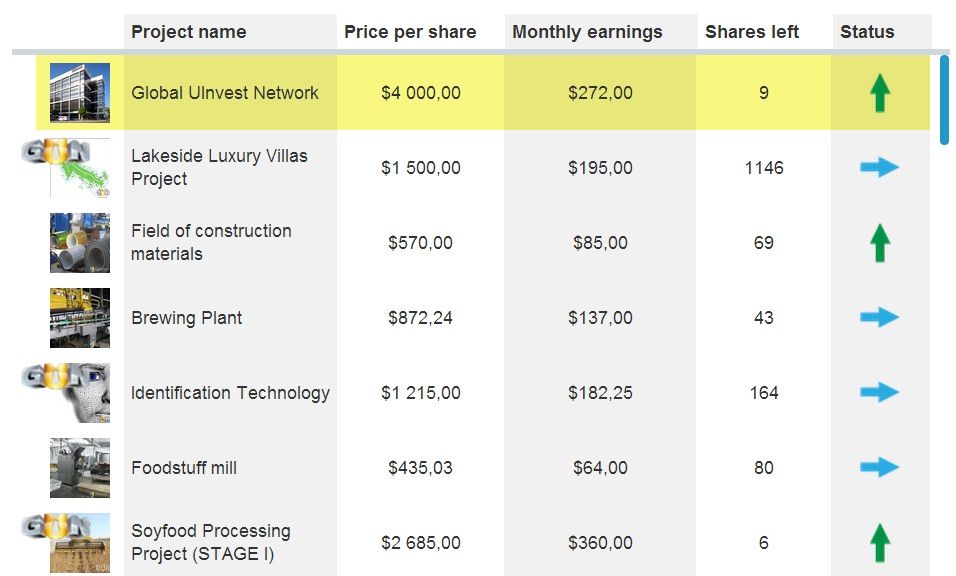Click green up arrow for construction materials row
Image resolution: width=956 pixels, height=576 pixels.
880,243
